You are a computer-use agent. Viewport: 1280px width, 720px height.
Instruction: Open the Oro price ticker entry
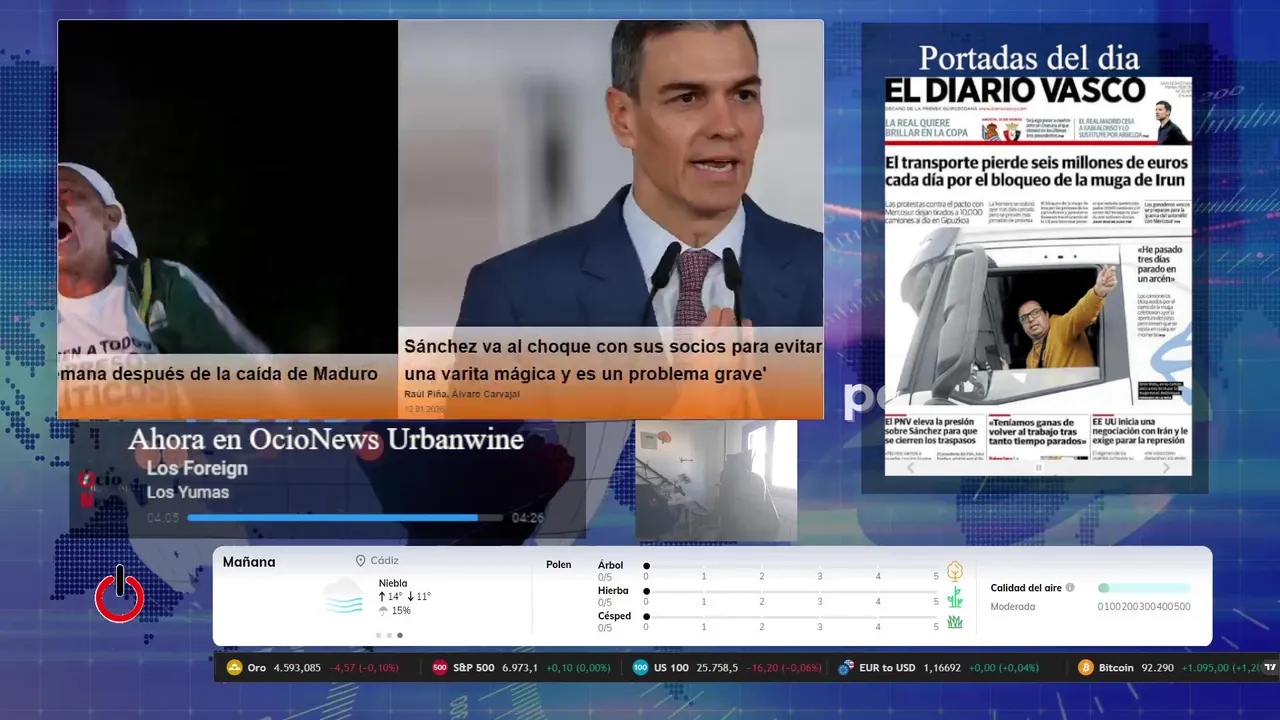313,667
